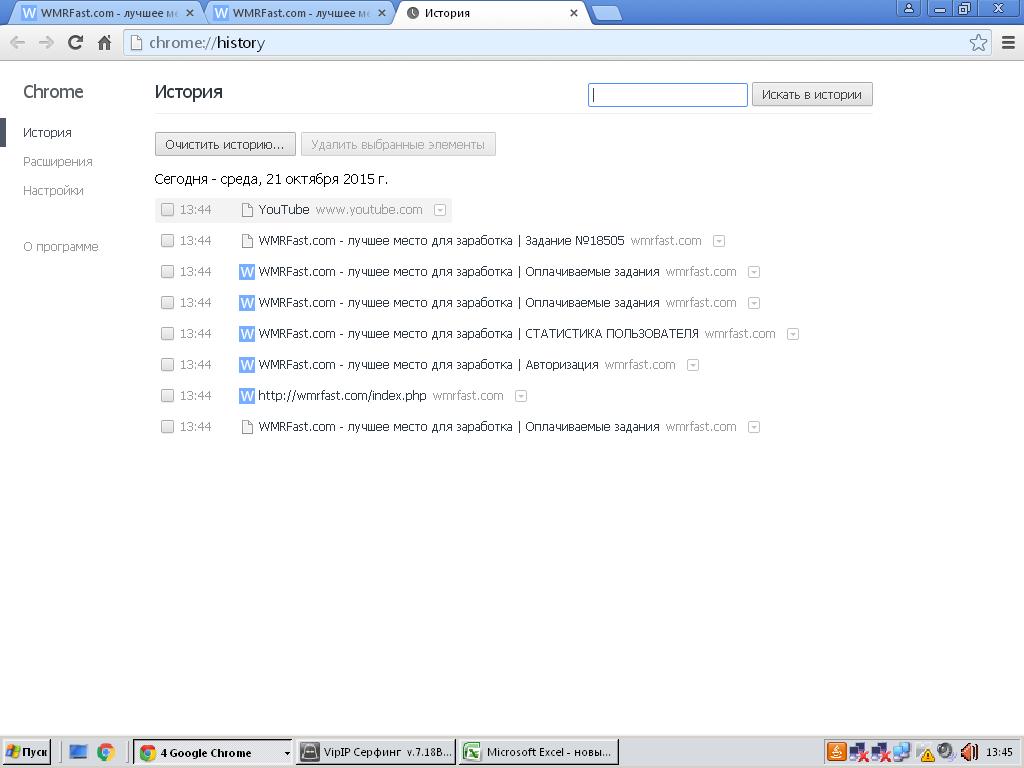
Task: Open the Пуск start button
Action: (x=26, y=752)
